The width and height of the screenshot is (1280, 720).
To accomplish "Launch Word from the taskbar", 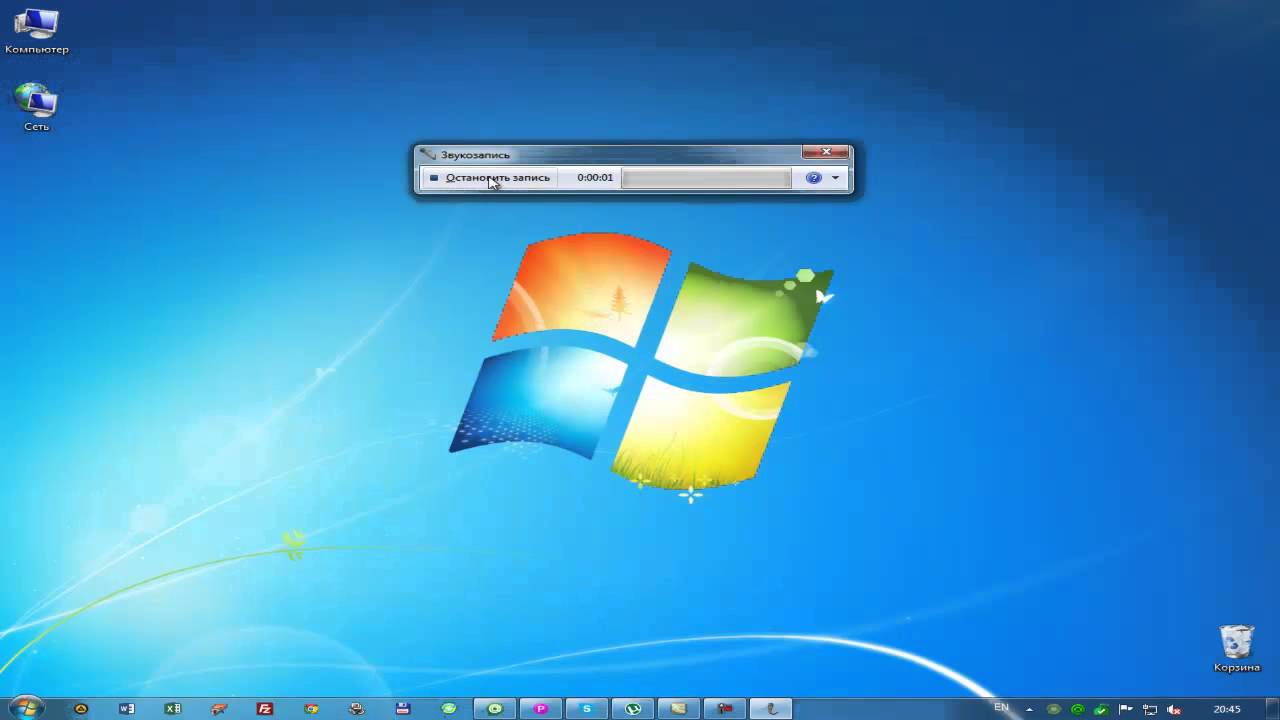I will [126, 709].
